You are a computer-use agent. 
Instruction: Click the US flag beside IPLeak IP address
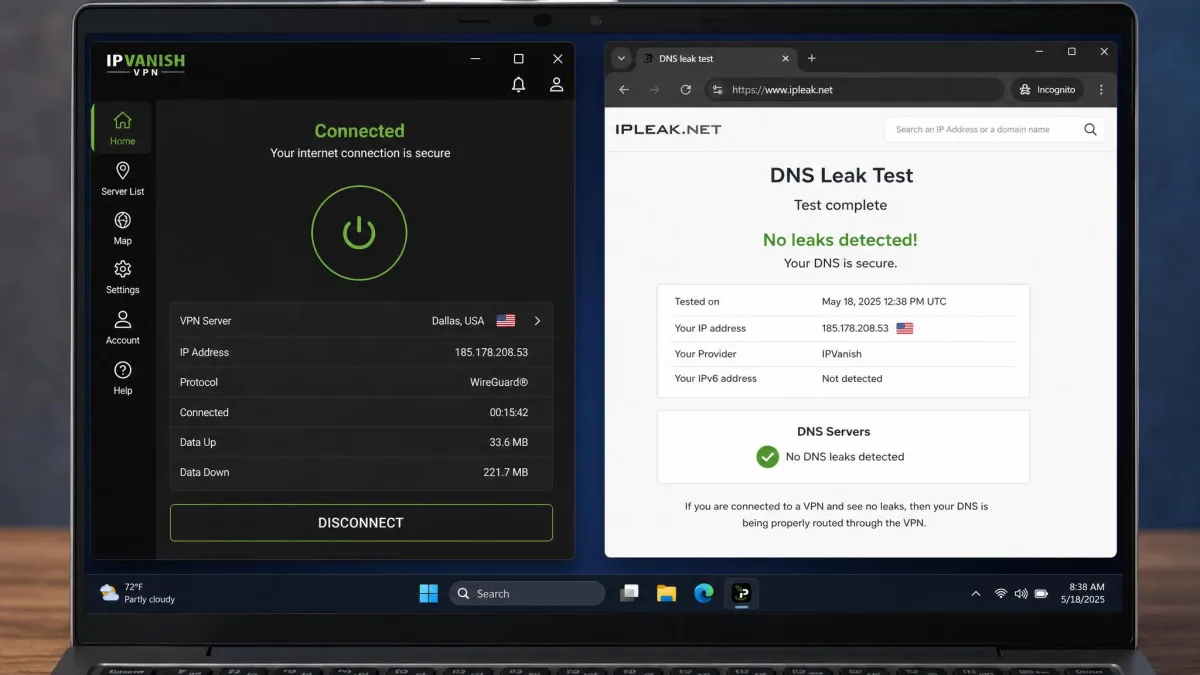(905, 328)
